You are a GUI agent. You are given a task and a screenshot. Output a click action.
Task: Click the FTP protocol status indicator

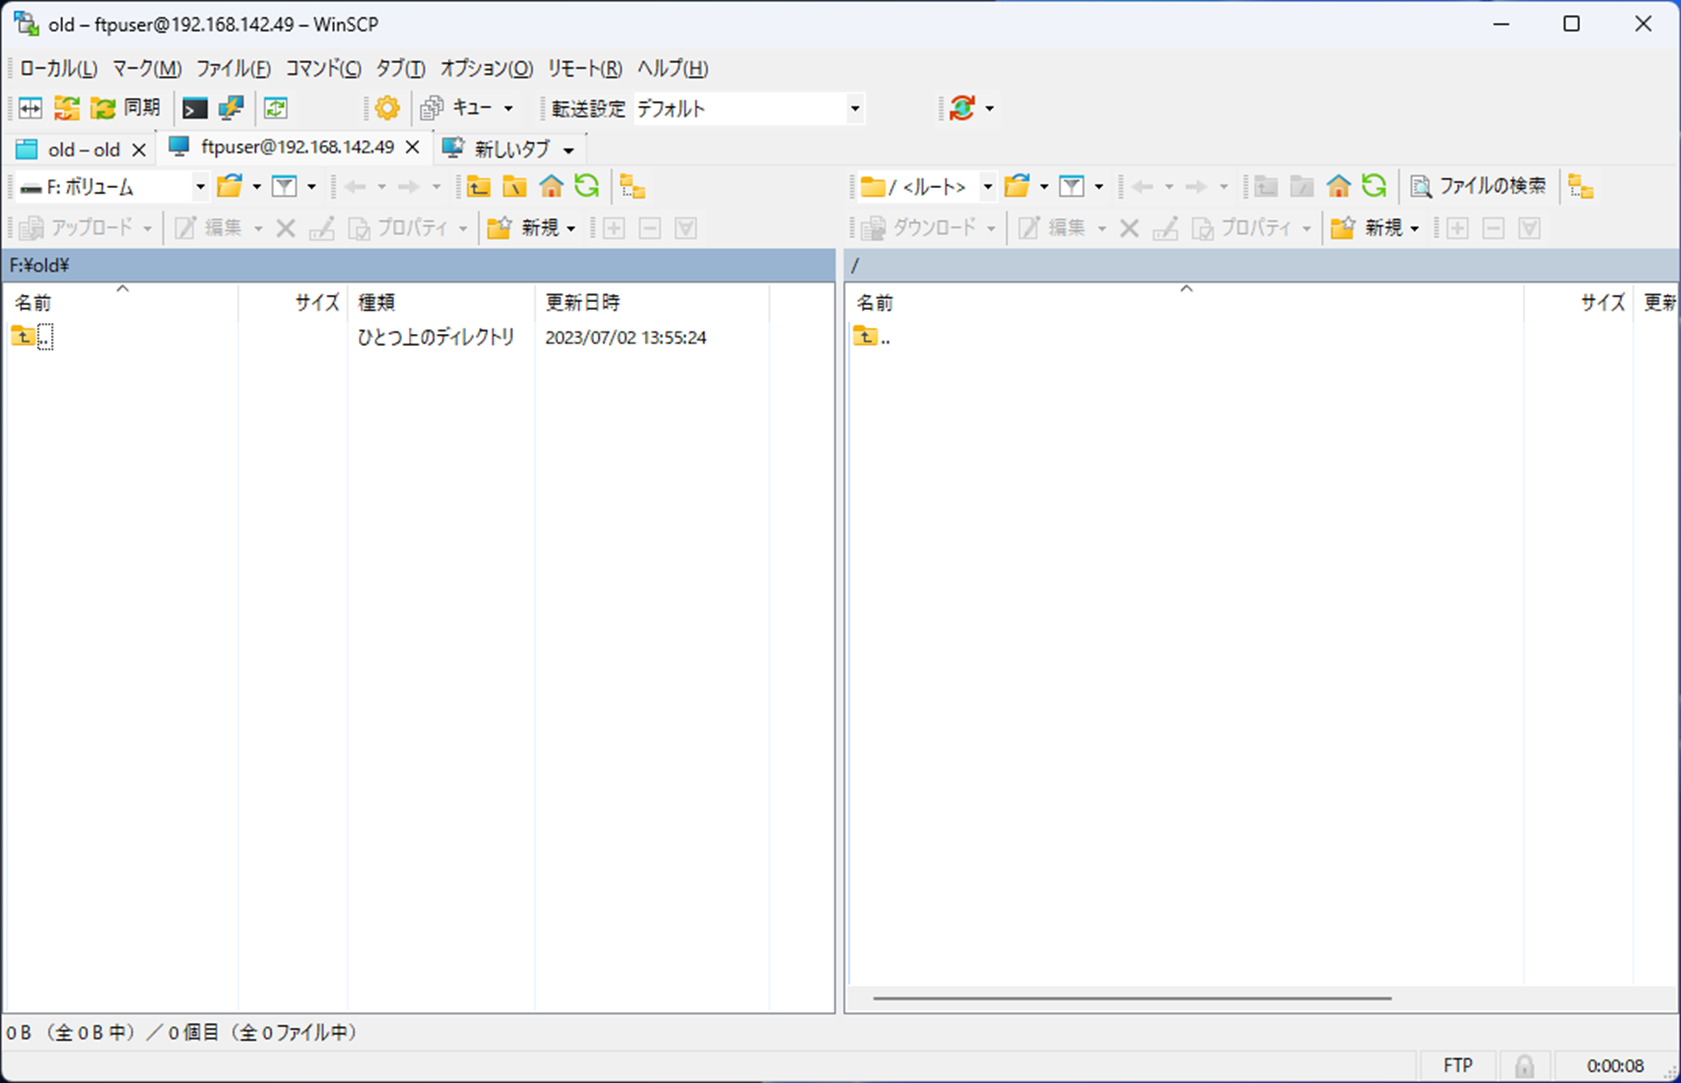click(1458, 1066)
